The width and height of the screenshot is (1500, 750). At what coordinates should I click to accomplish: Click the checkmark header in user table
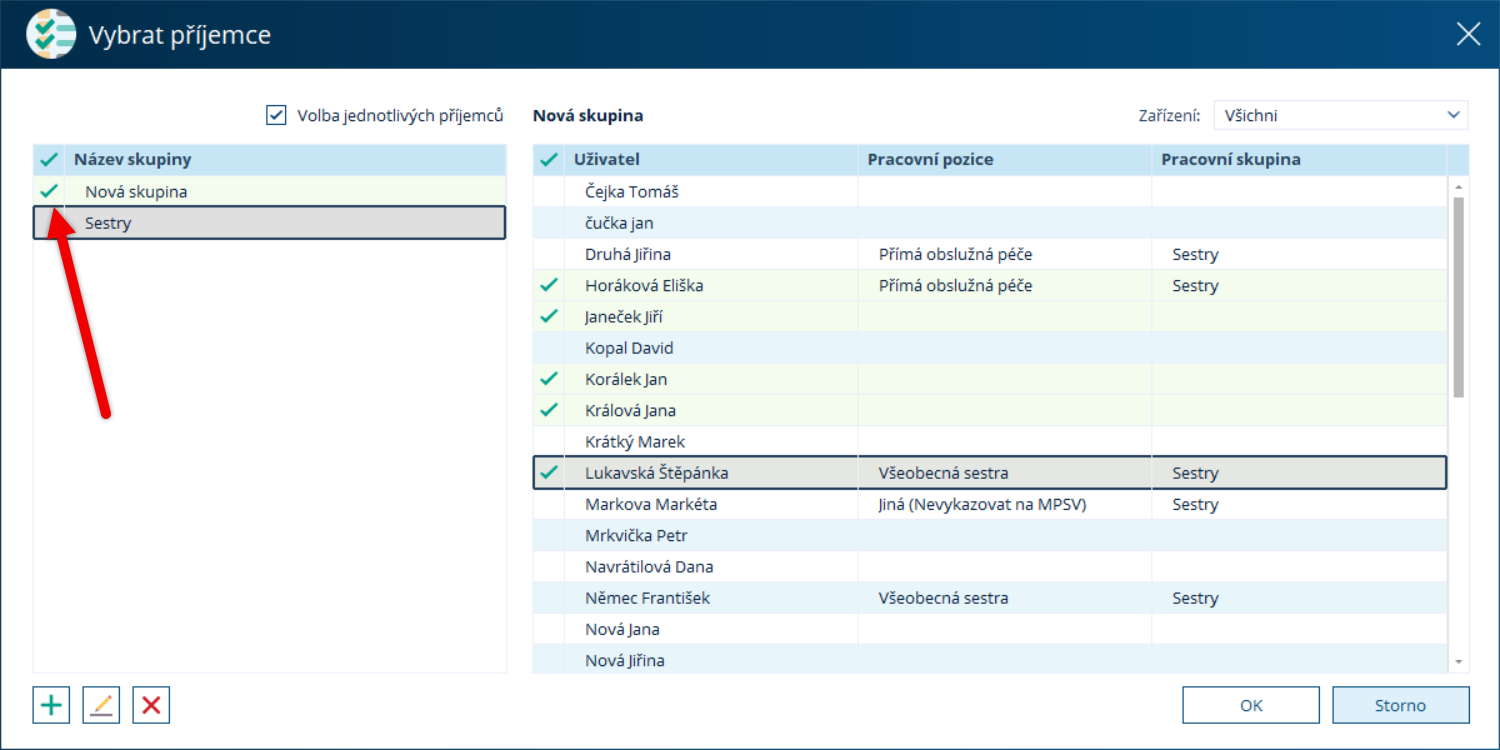549,160
